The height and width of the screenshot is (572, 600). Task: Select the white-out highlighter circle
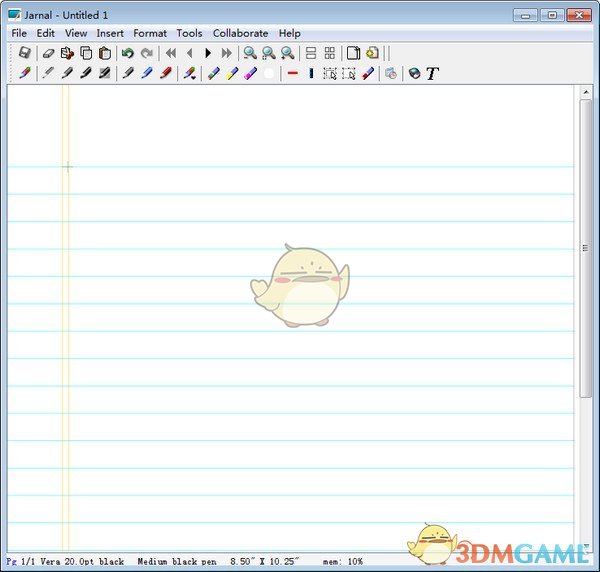(269, 73)
